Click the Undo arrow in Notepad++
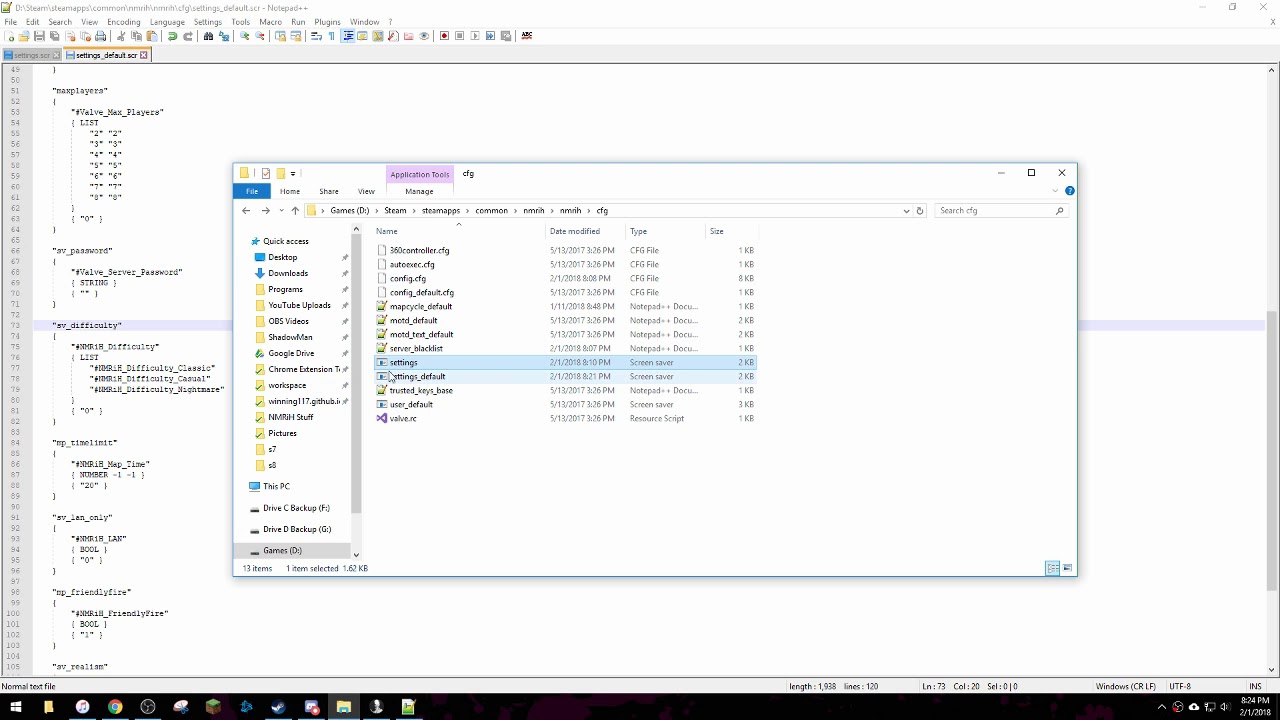The height and width of the screenshot is (720, 1280). point(171,36)
